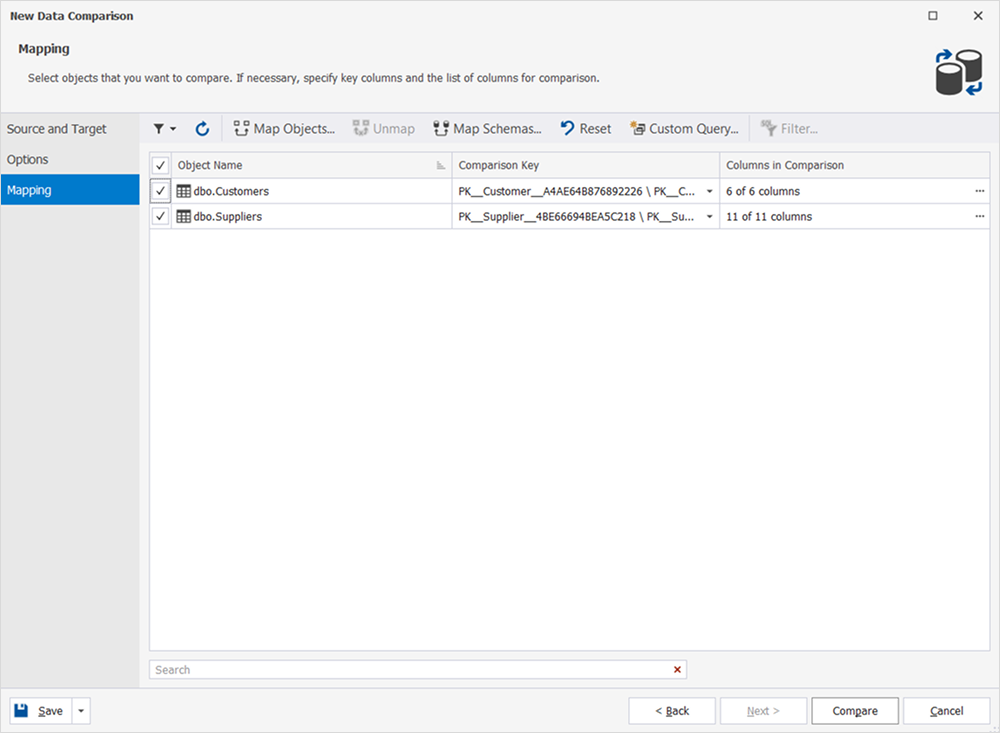
Task: Switch to the Options page
Action: (27, 159)
